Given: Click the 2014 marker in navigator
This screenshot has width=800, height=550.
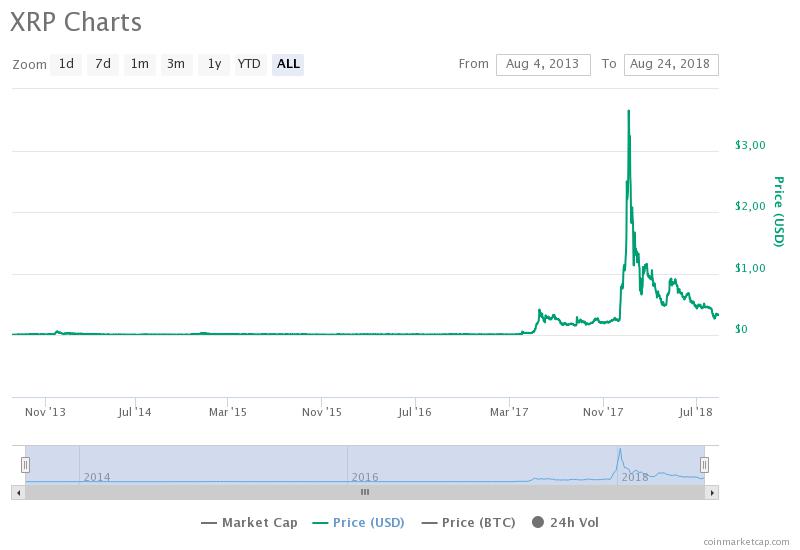Looking at the screenshot, I should [x=97, y=477].
